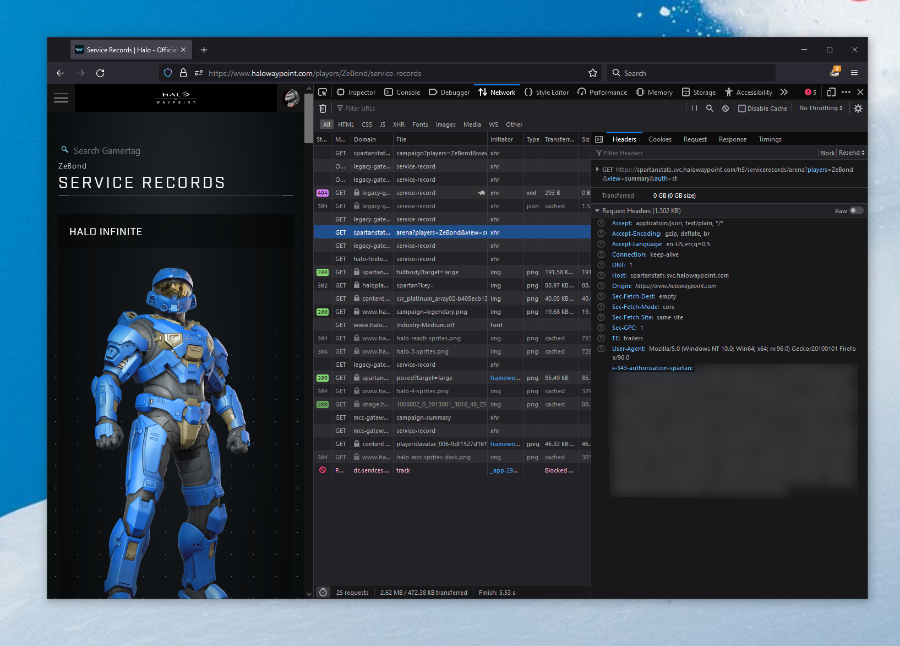This screenshot has width=900, height=646.
Task: Close the Service Records tab
Action: coord(183,50)
